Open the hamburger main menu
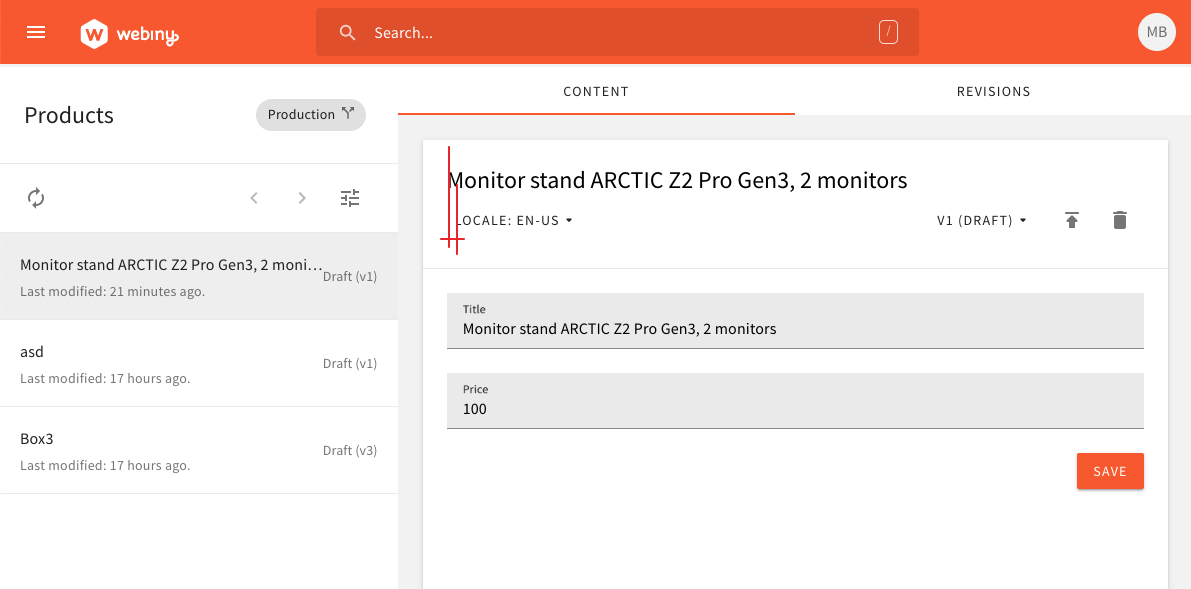1191x589 pixels. [36, 32]
